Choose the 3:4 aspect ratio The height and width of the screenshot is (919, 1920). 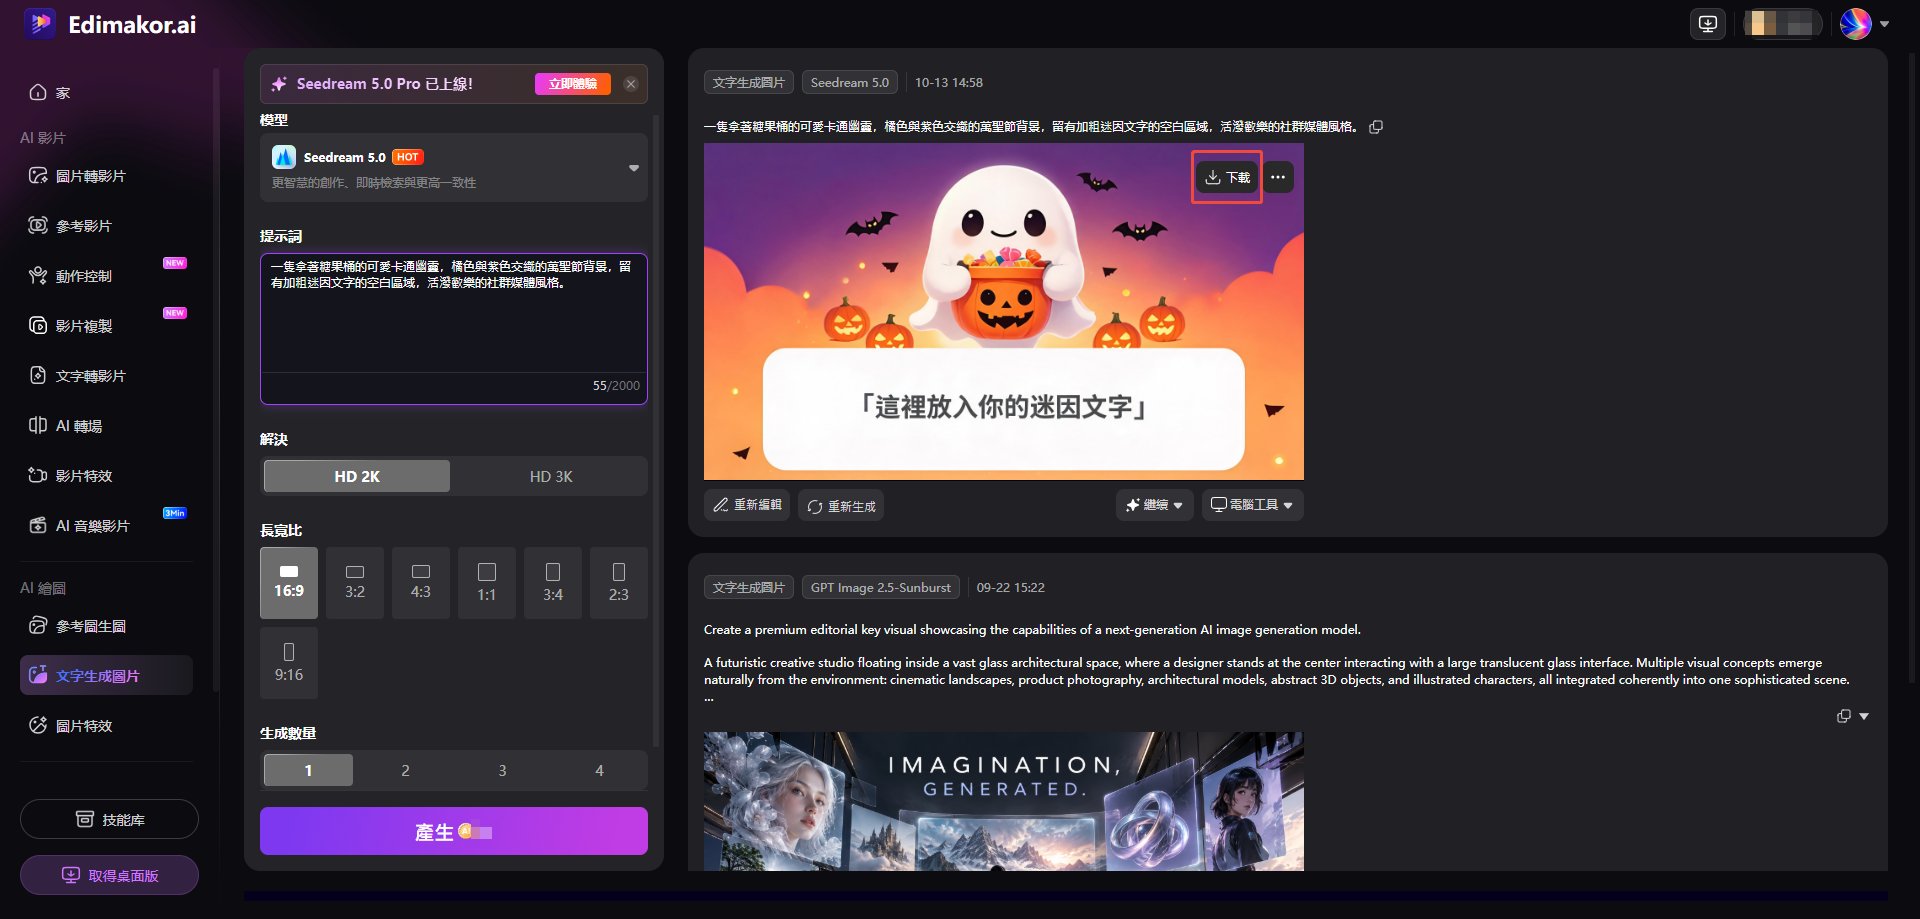tap(553, 582)
